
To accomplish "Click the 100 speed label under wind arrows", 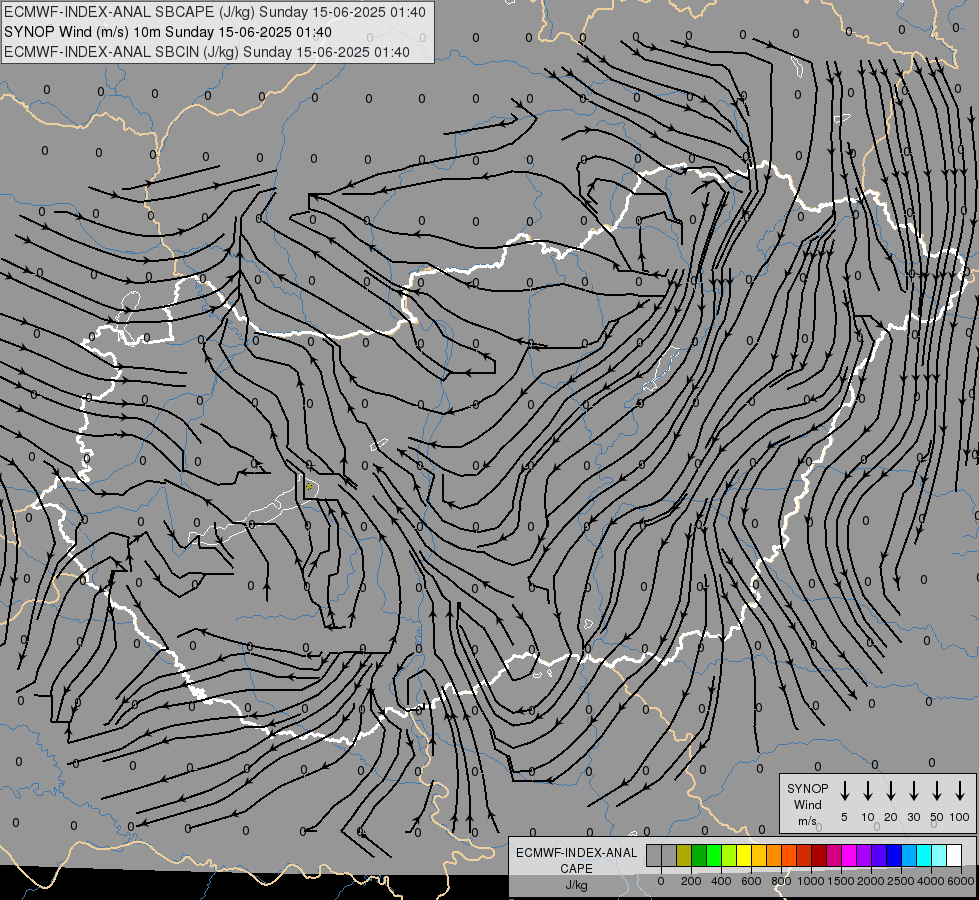I will point(960,817).
